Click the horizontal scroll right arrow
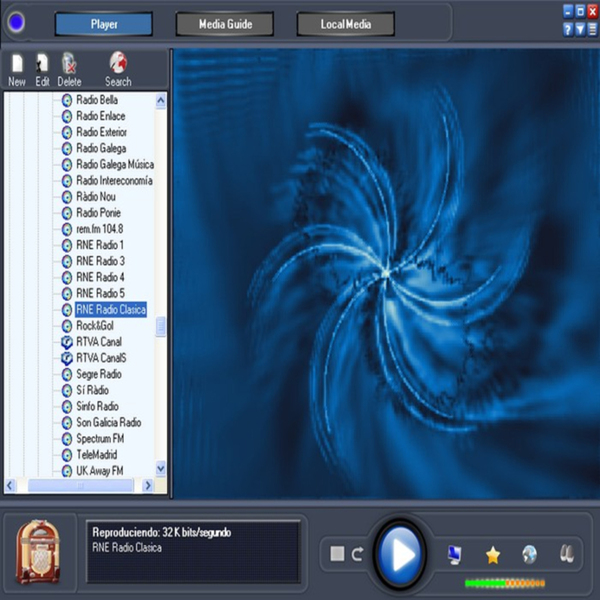This screenshot has width=600, height=600. point(148,485)
